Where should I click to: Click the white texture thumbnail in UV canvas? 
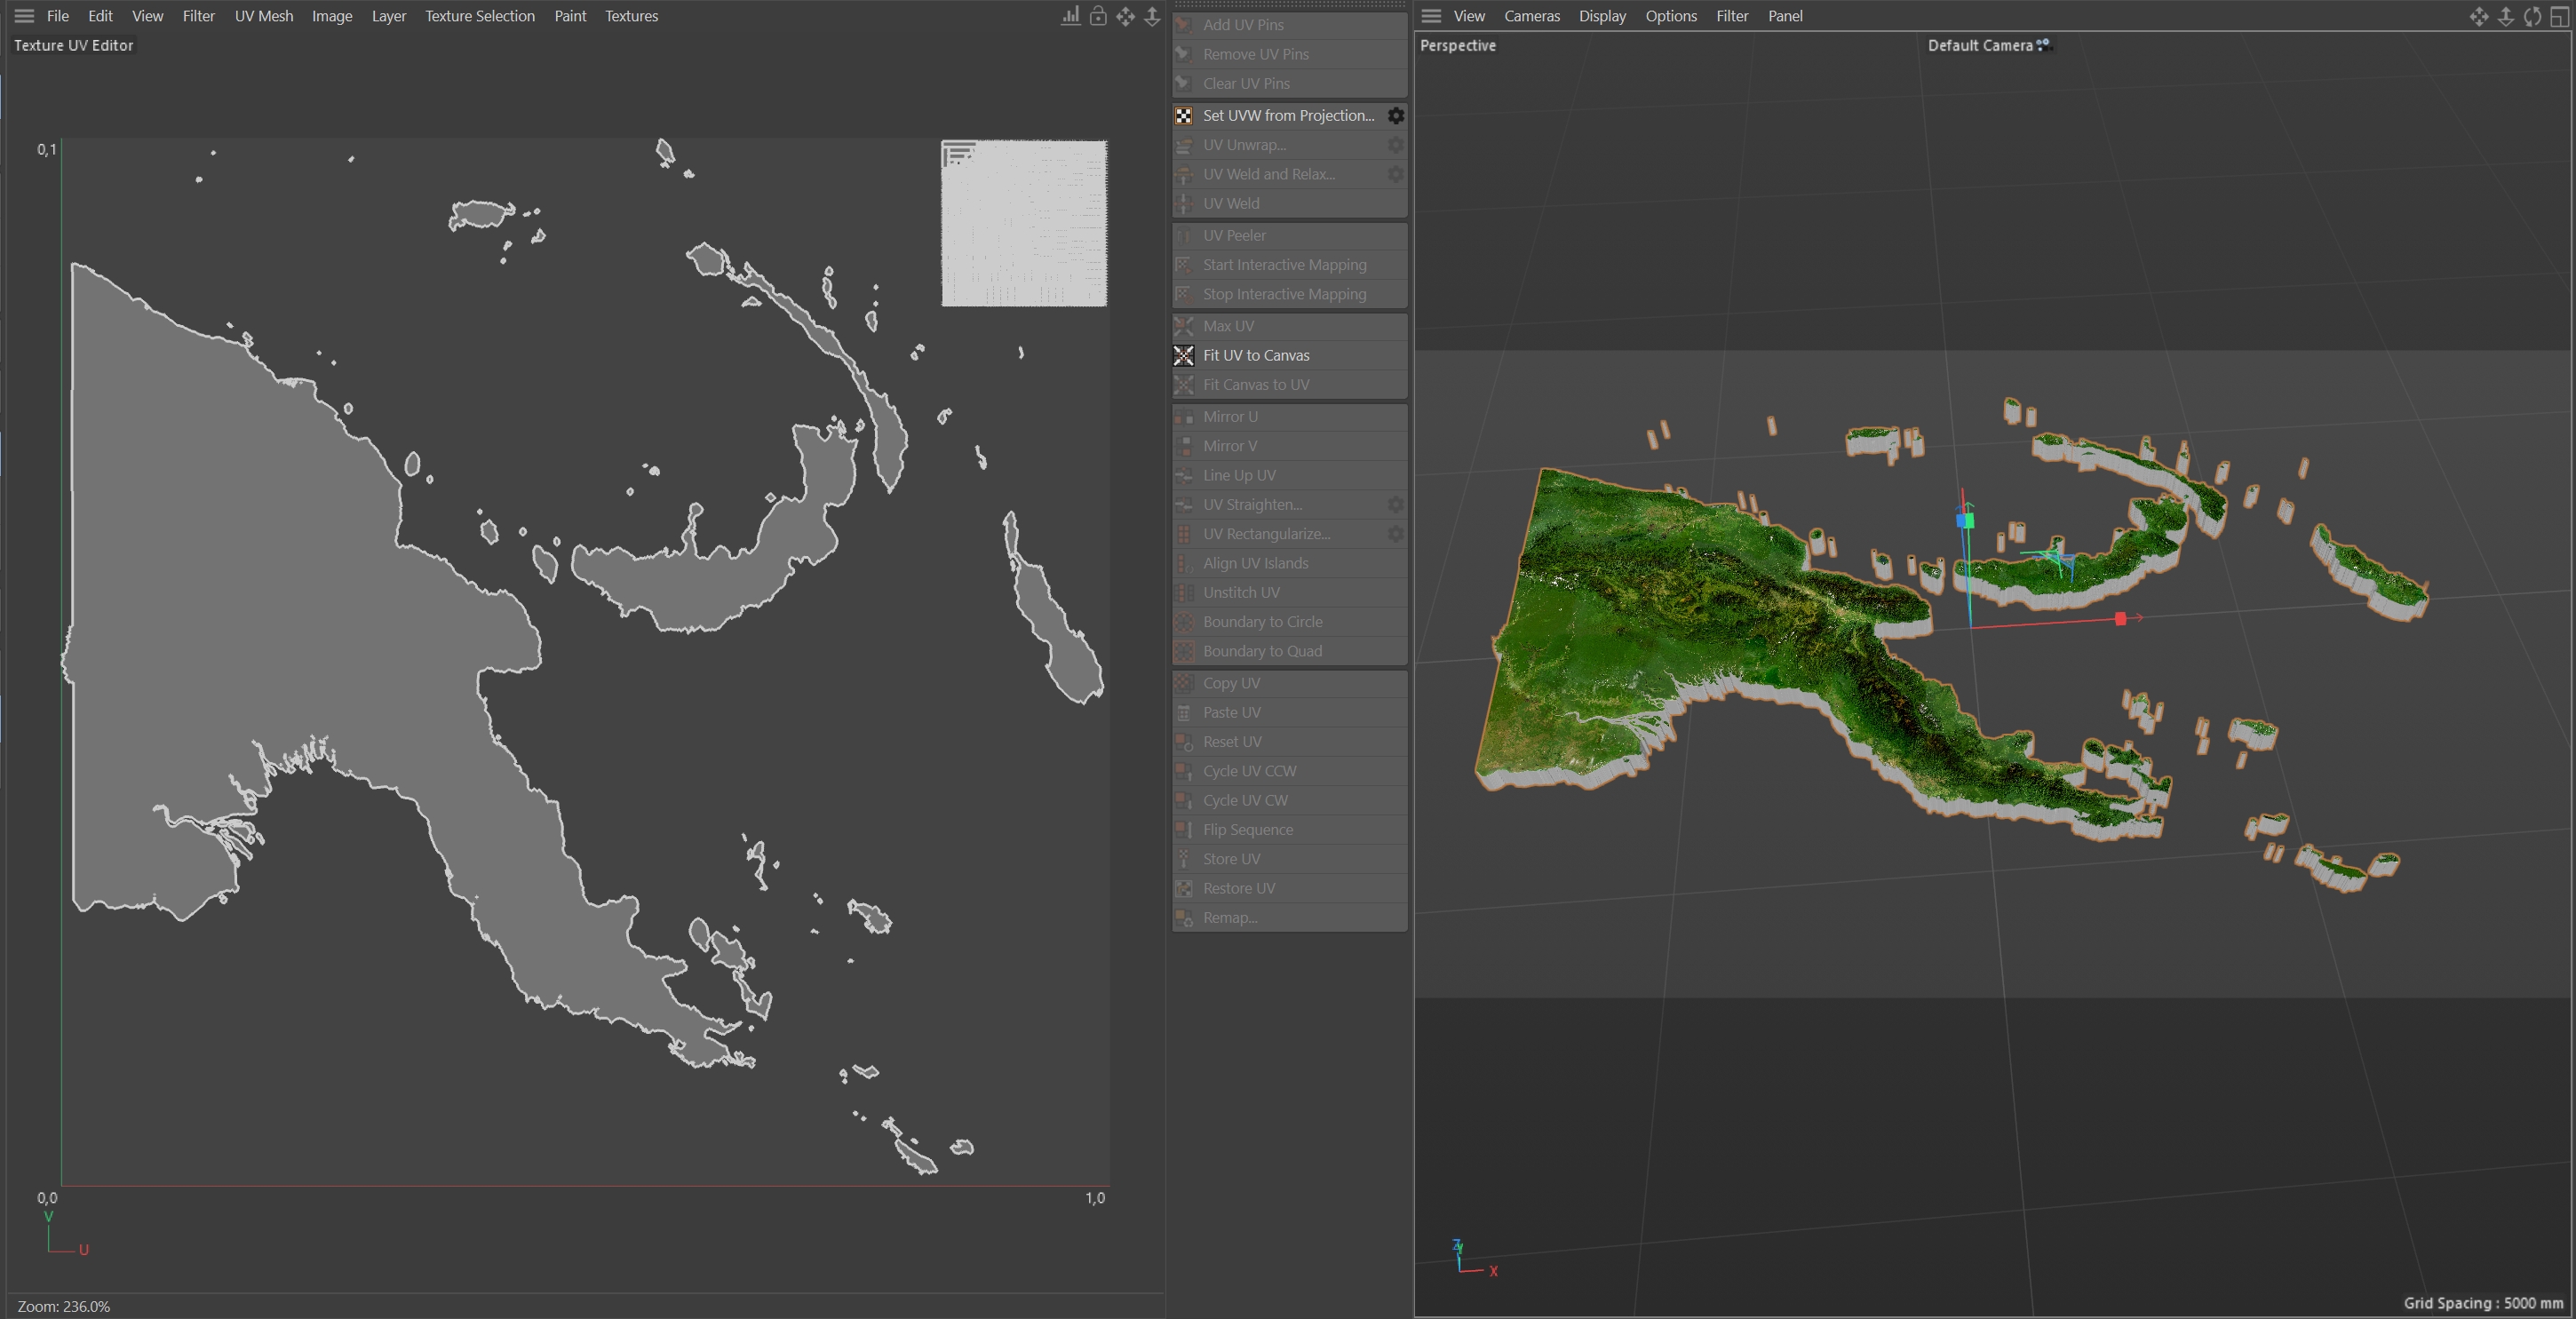(x=1024, y=223)
